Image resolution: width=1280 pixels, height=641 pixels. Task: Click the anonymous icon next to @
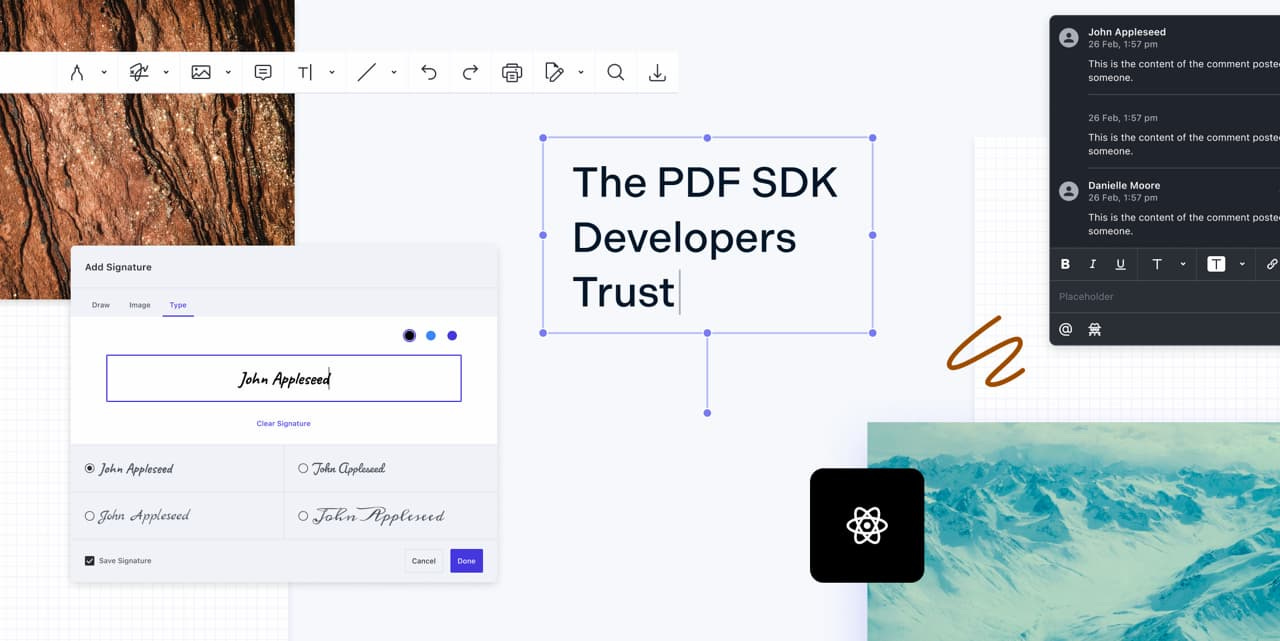coord(1094,329)
